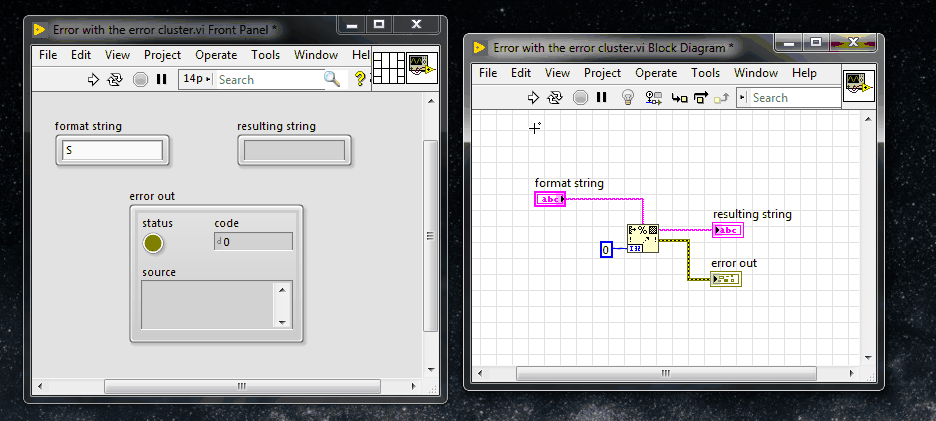Click the yellow context help question icon
The width and height of the screenshot is (936, 421).
coord(359,79)
